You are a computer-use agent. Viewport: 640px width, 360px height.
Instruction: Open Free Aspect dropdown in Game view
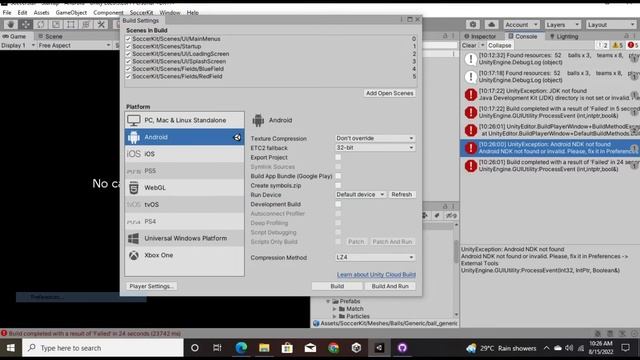click(74, 45)
